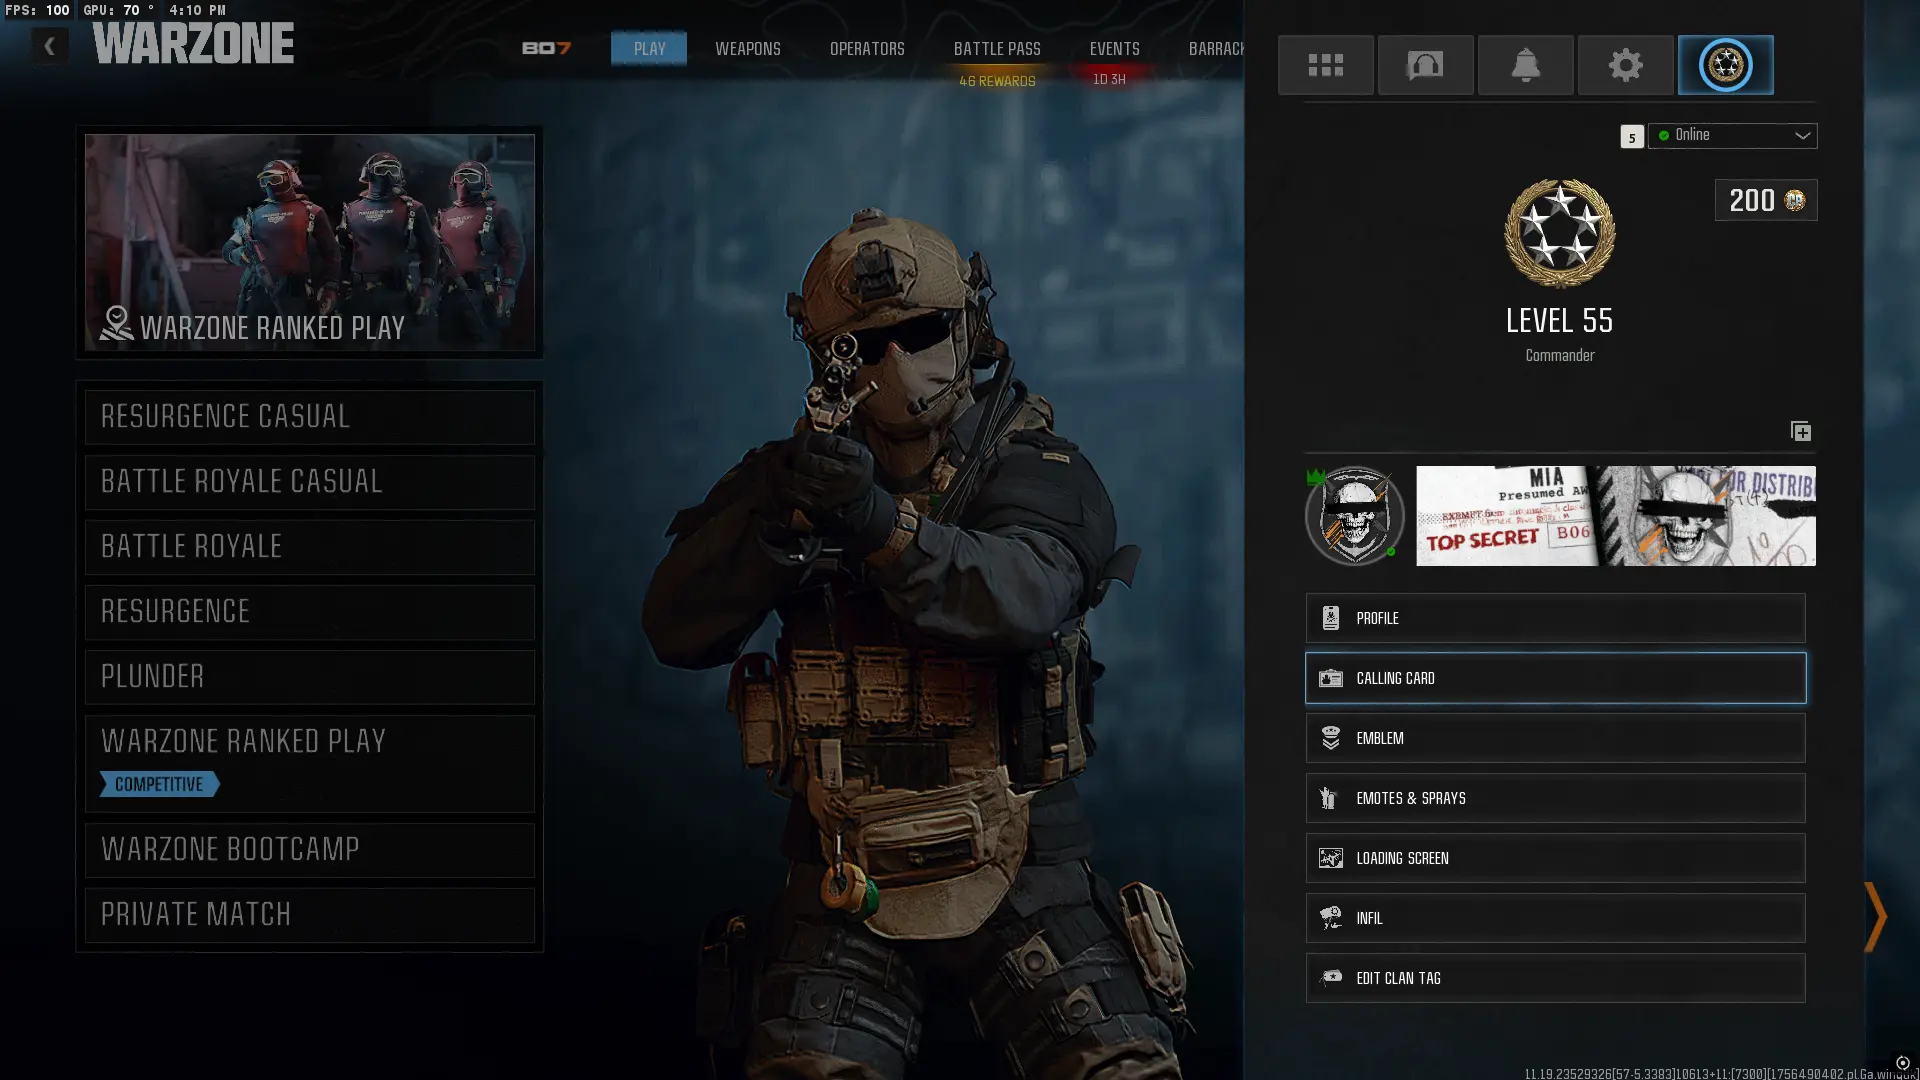This screenshot has height=1080, width=1920.
Task: Click the BO7 game switch logo
Action: click(546, 48)
